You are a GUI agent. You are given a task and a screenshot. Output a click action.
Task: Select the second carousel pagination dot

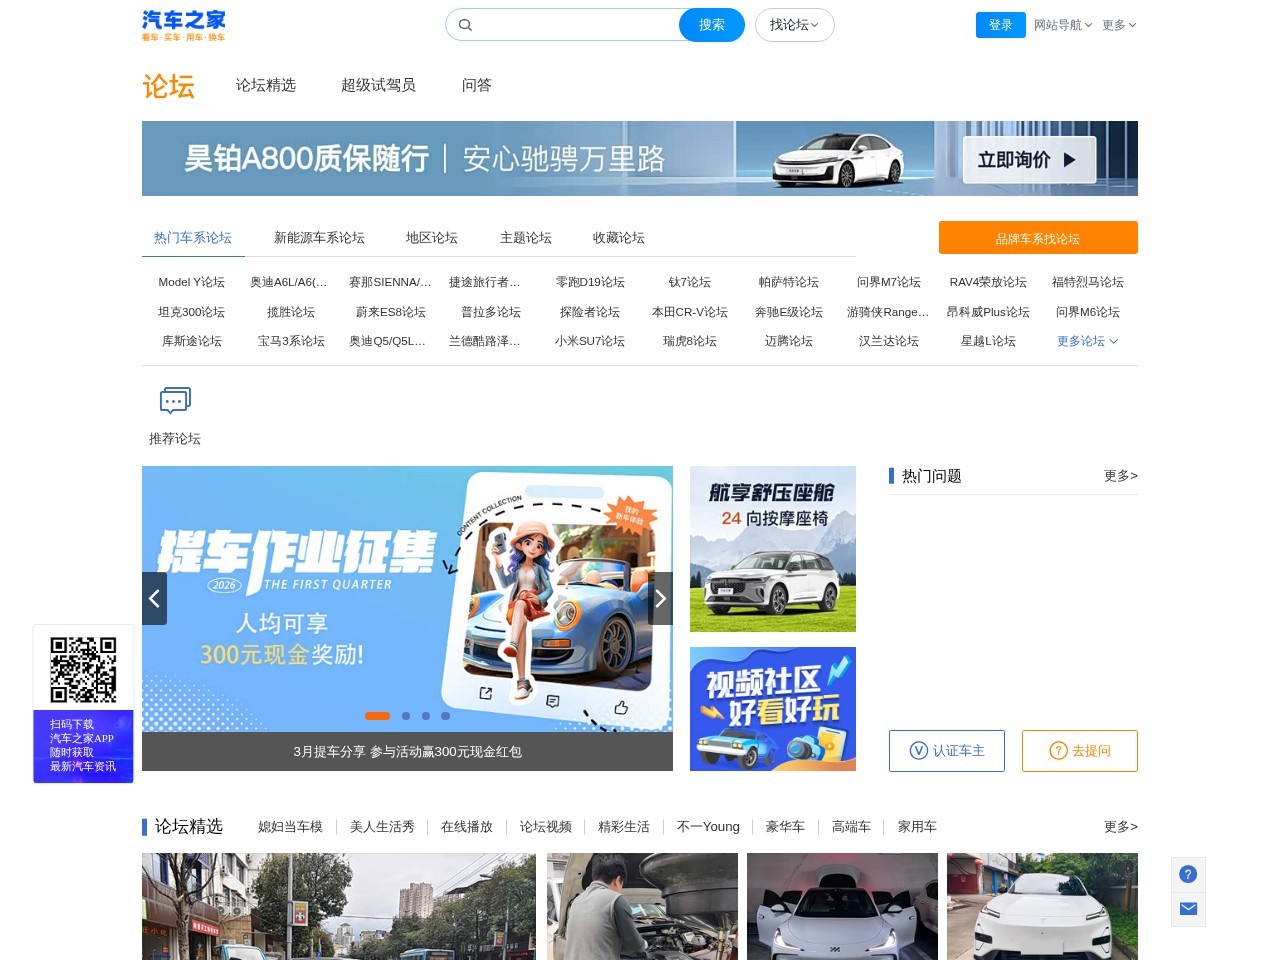click(x=406, y=716)
